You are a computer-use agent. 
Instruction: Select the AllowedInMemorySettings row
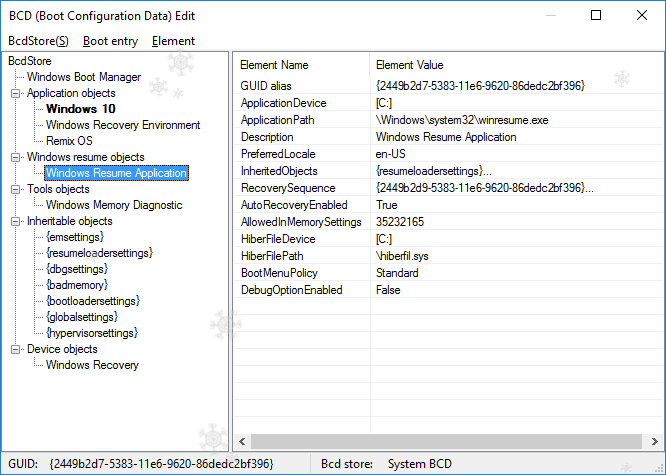tap(449, 222)
